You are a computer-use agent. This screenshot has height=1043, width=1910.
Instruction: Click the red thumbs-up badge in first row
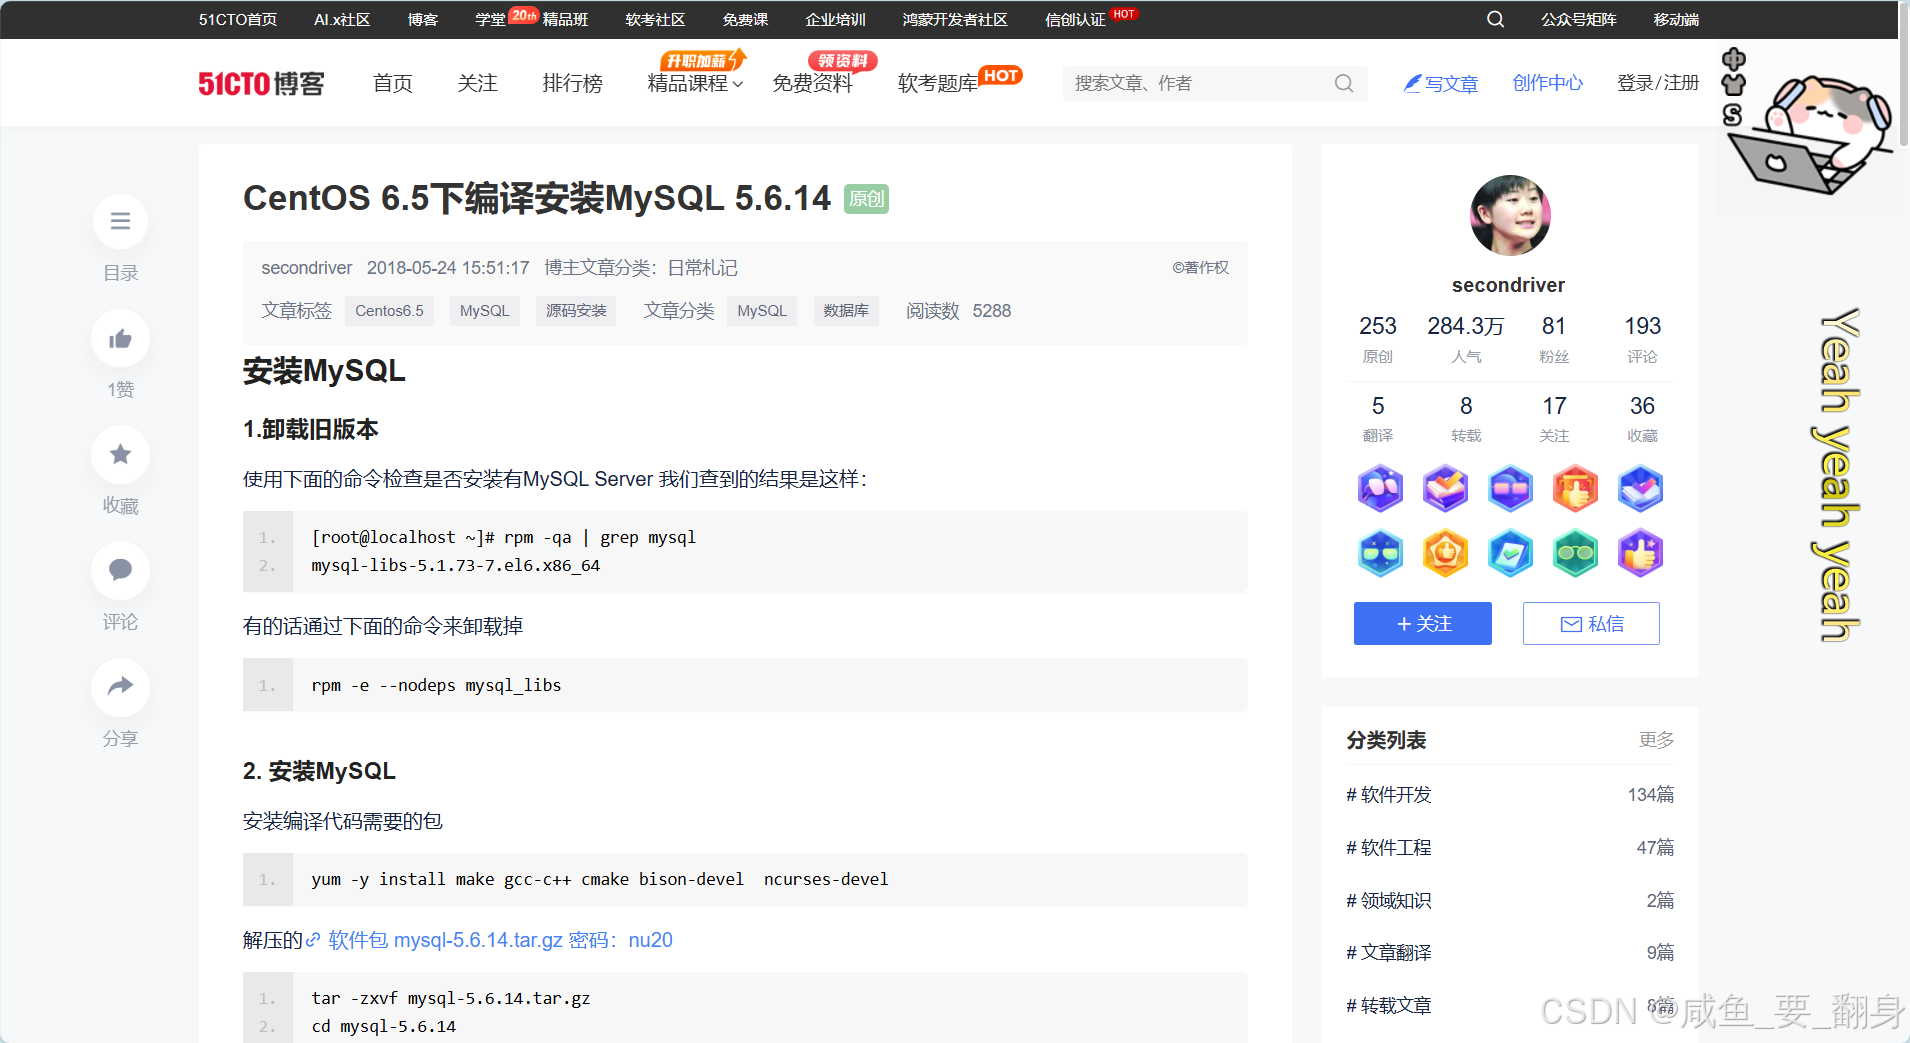1575,489
